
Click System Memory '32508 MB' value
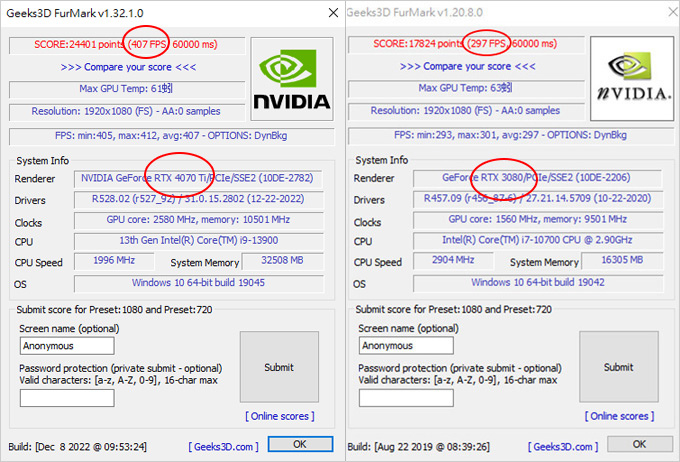pos(282,261)
